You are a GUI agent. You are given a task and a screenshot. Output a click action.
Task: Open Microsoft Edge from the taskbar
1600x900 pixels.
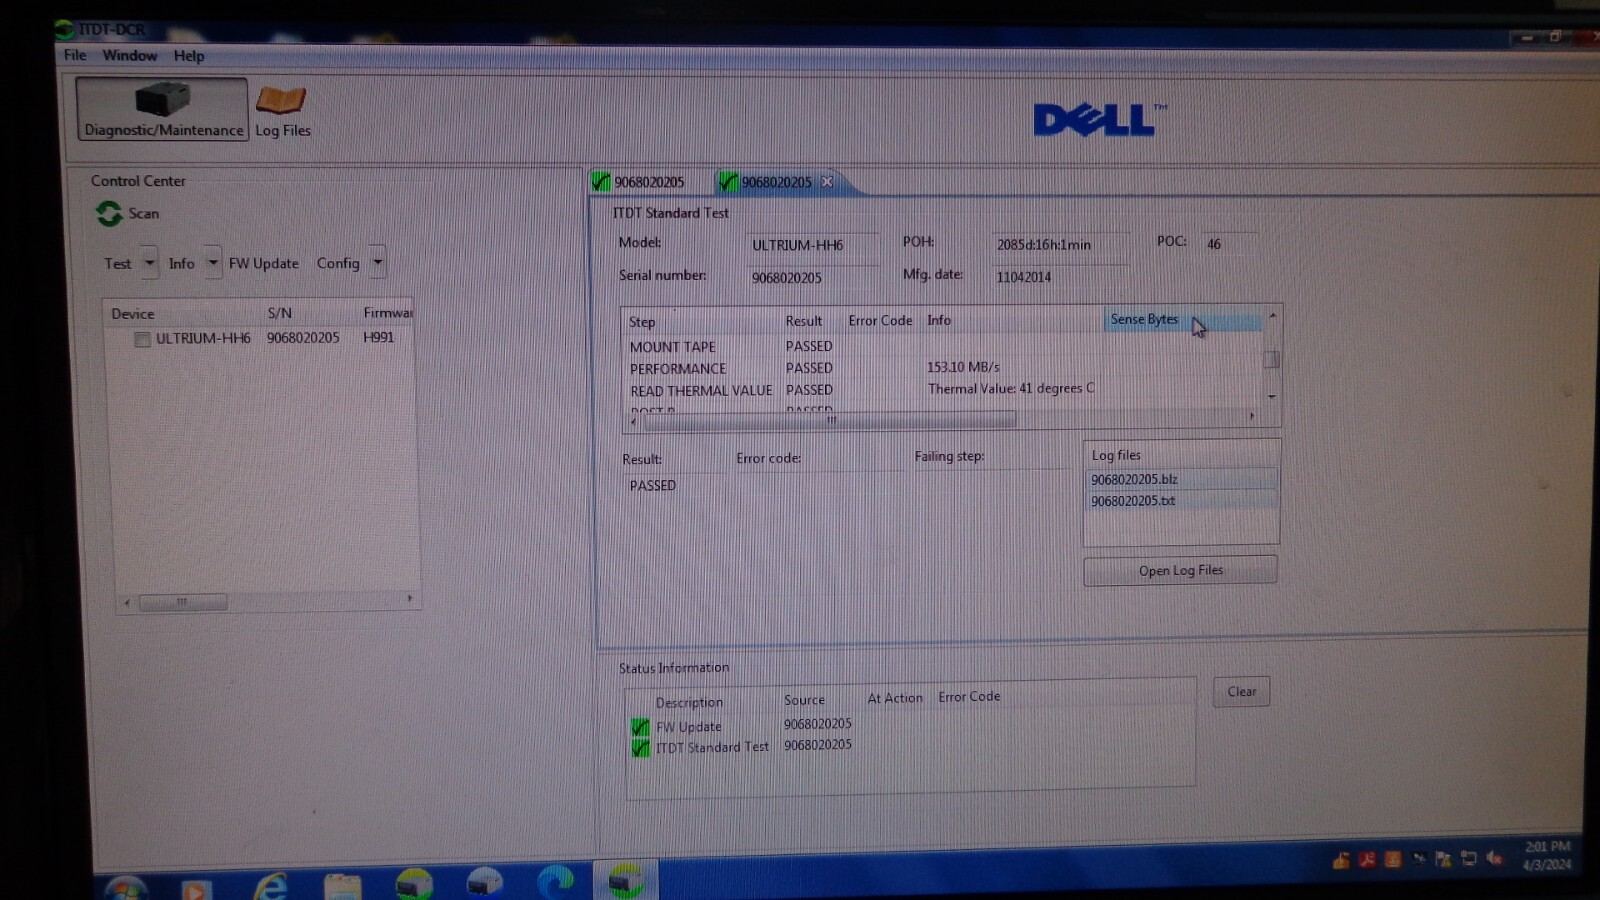555,881
